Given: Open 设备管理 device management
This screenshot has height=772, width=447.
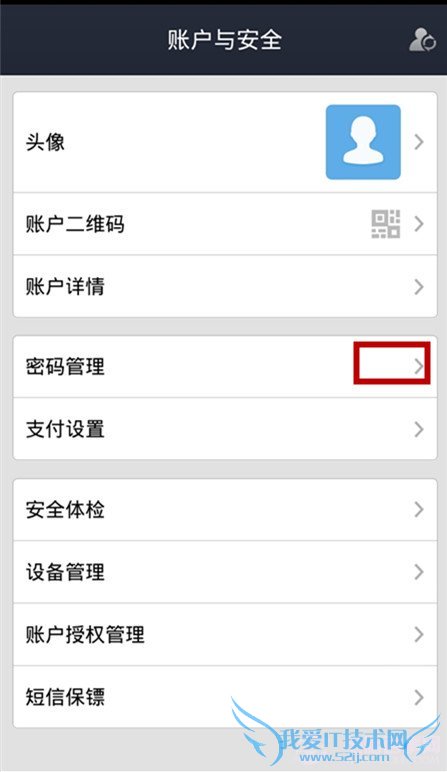Looking at the screenshot, I should click(225, 572).
